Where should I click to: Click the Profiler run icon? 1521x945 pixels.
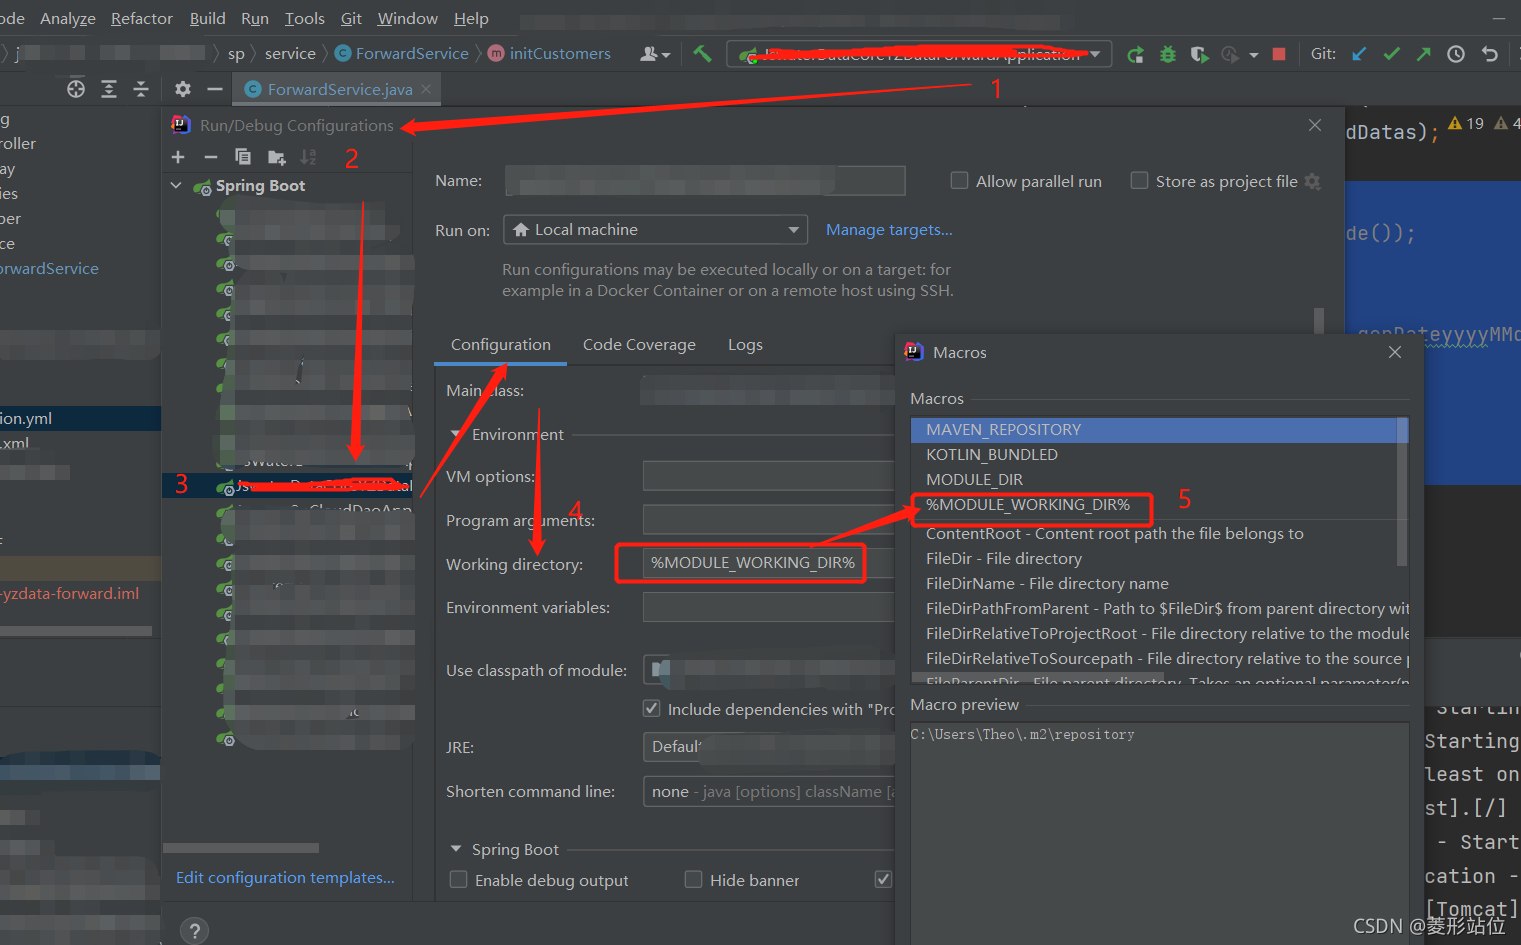[x=1230, y=54]
